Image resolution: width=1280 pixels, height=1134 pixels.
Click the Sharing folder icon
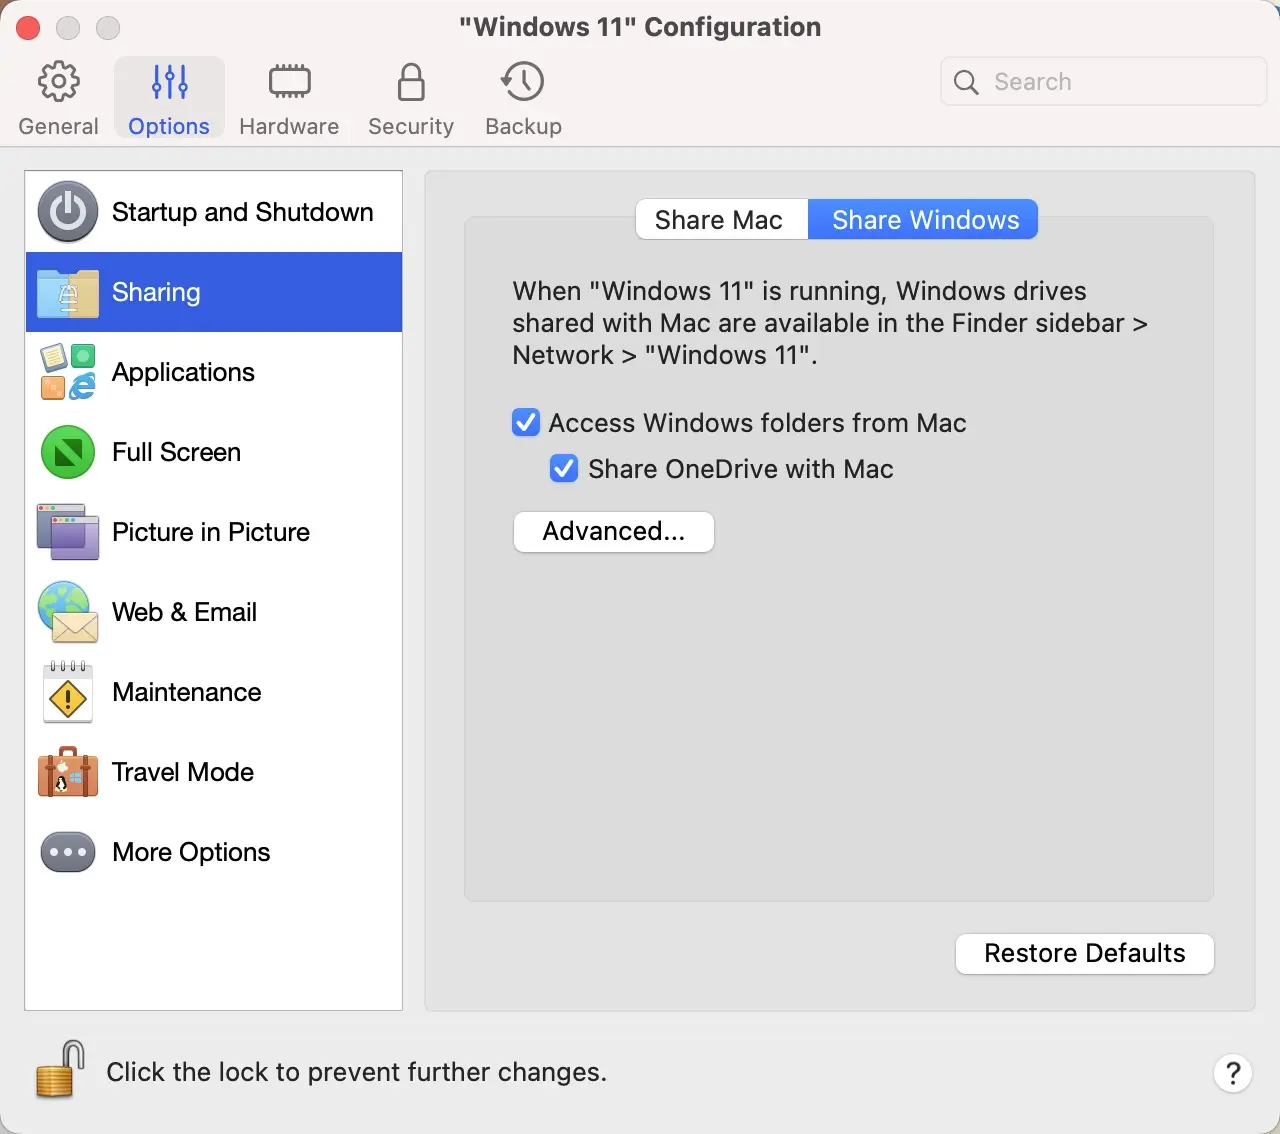pos(68,292)
